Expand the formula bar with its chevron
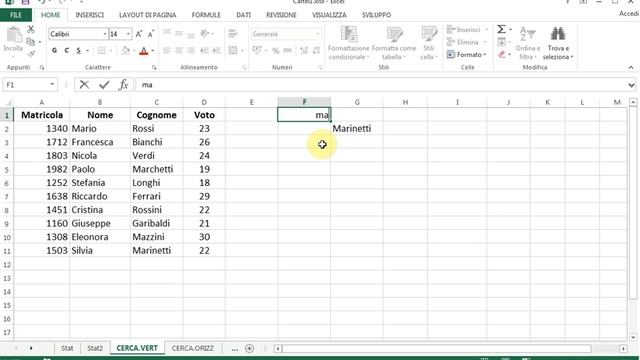The image size is (640, 360). click(631, 85)
